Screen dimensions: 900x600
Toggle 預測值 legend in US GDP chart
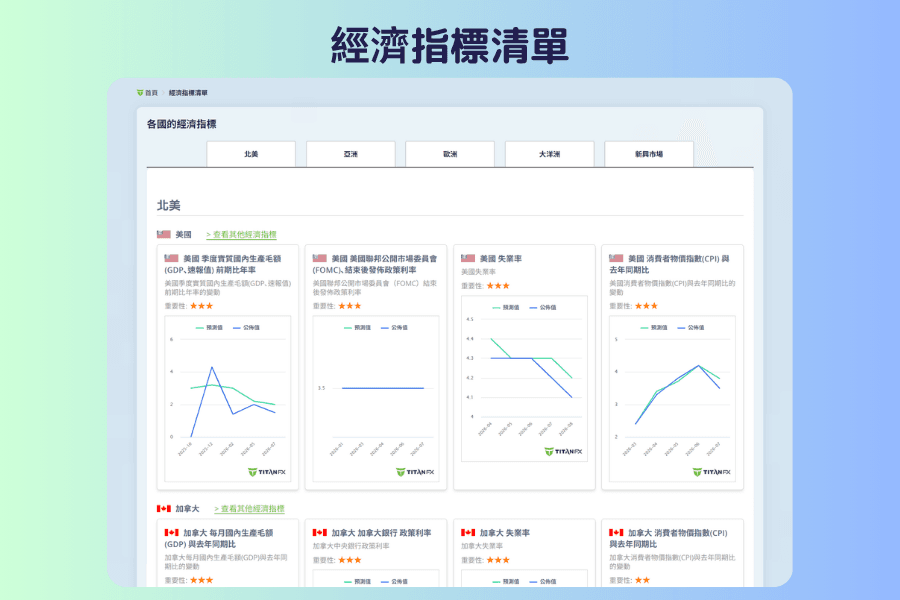pos(209,328)
